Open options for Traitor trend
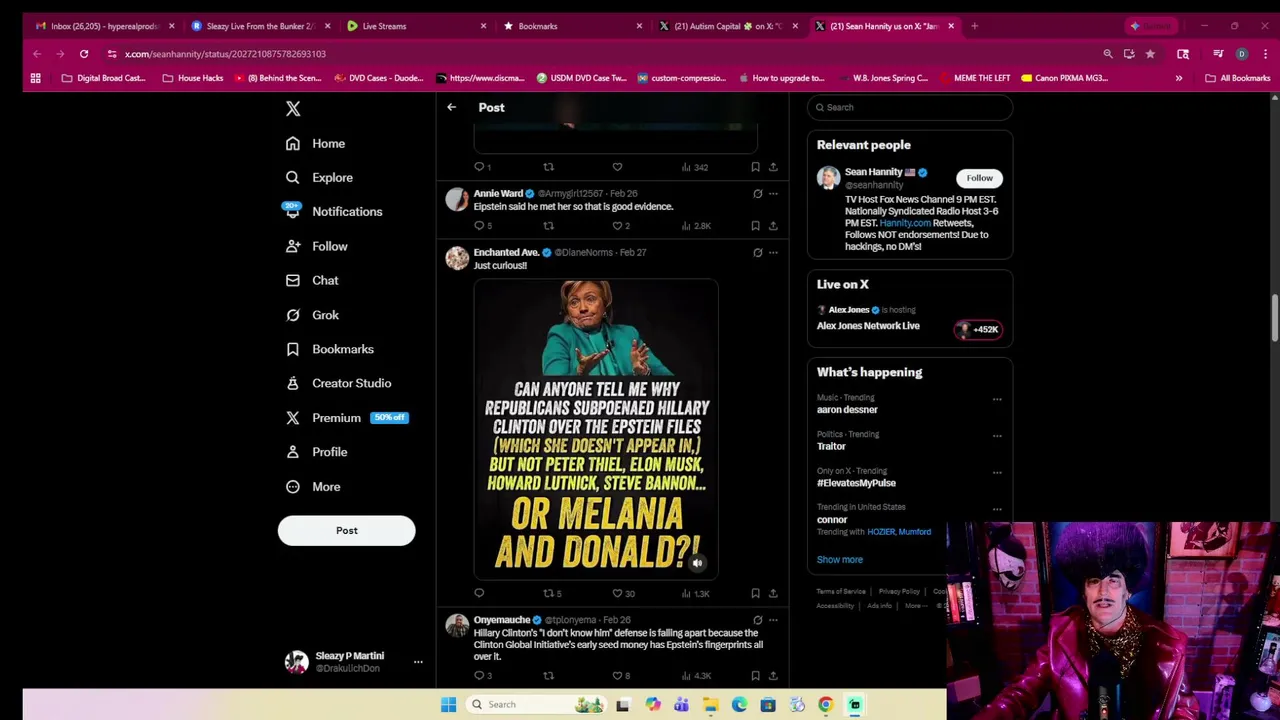This screenshot has width=1280, height=720. click(997, 436)
